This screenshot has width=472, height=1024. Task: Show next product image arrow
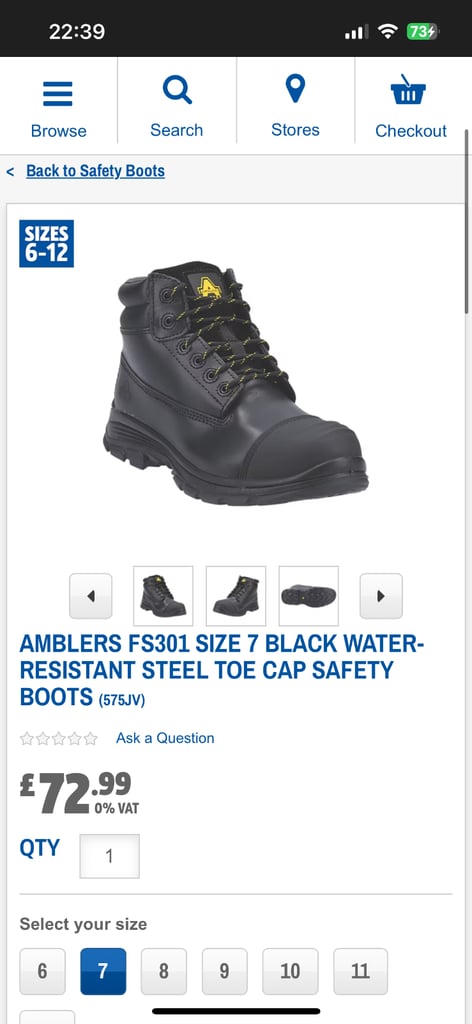point(381,596)
